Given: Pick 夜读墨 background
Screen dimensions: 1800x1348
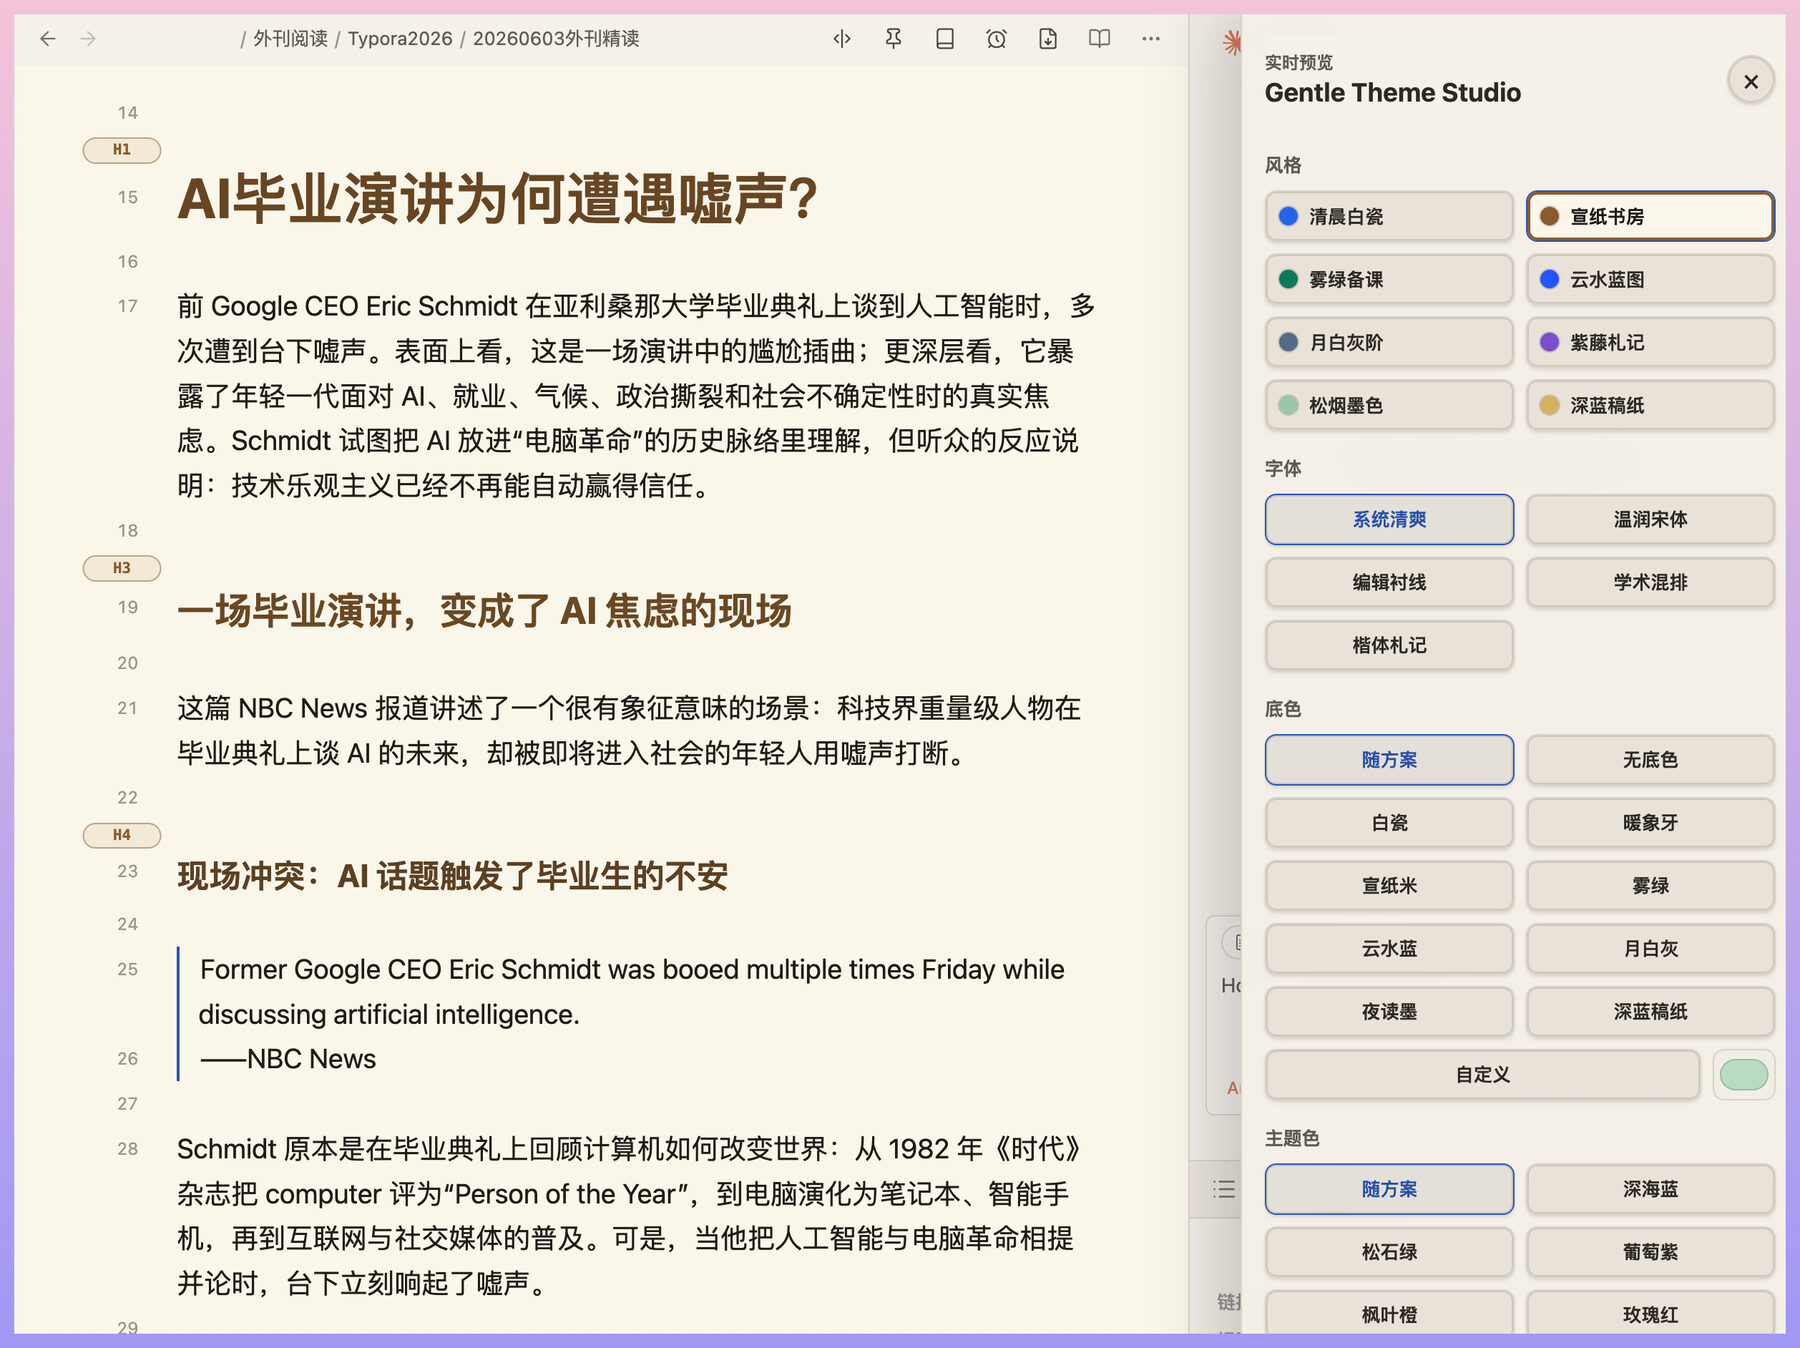Looking at the screenshot, I should pyautogui.click(x=1389, y=1012).
